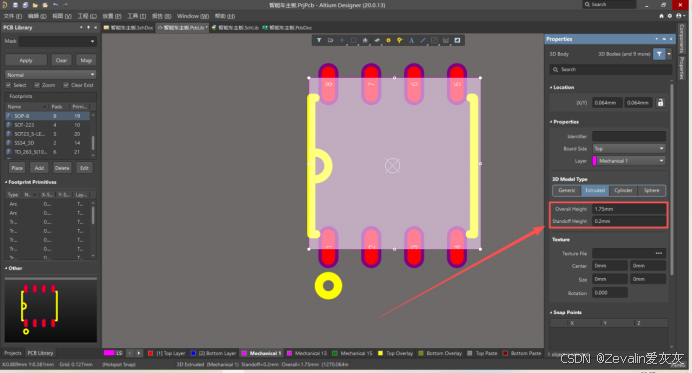The width and height of the screenshot is (692, 373).
Task: Click the Undo arrow icon
Action: pos(56,5)
